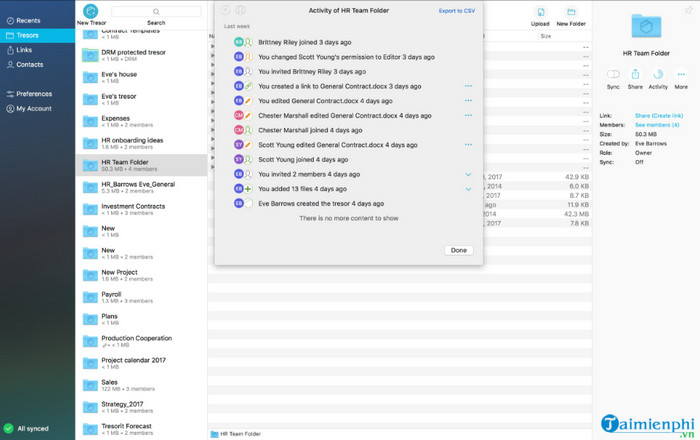This screenshot has width=700, height=440.
Task: Select the Eve's tresor folder icon
Action: pos(90,99)
